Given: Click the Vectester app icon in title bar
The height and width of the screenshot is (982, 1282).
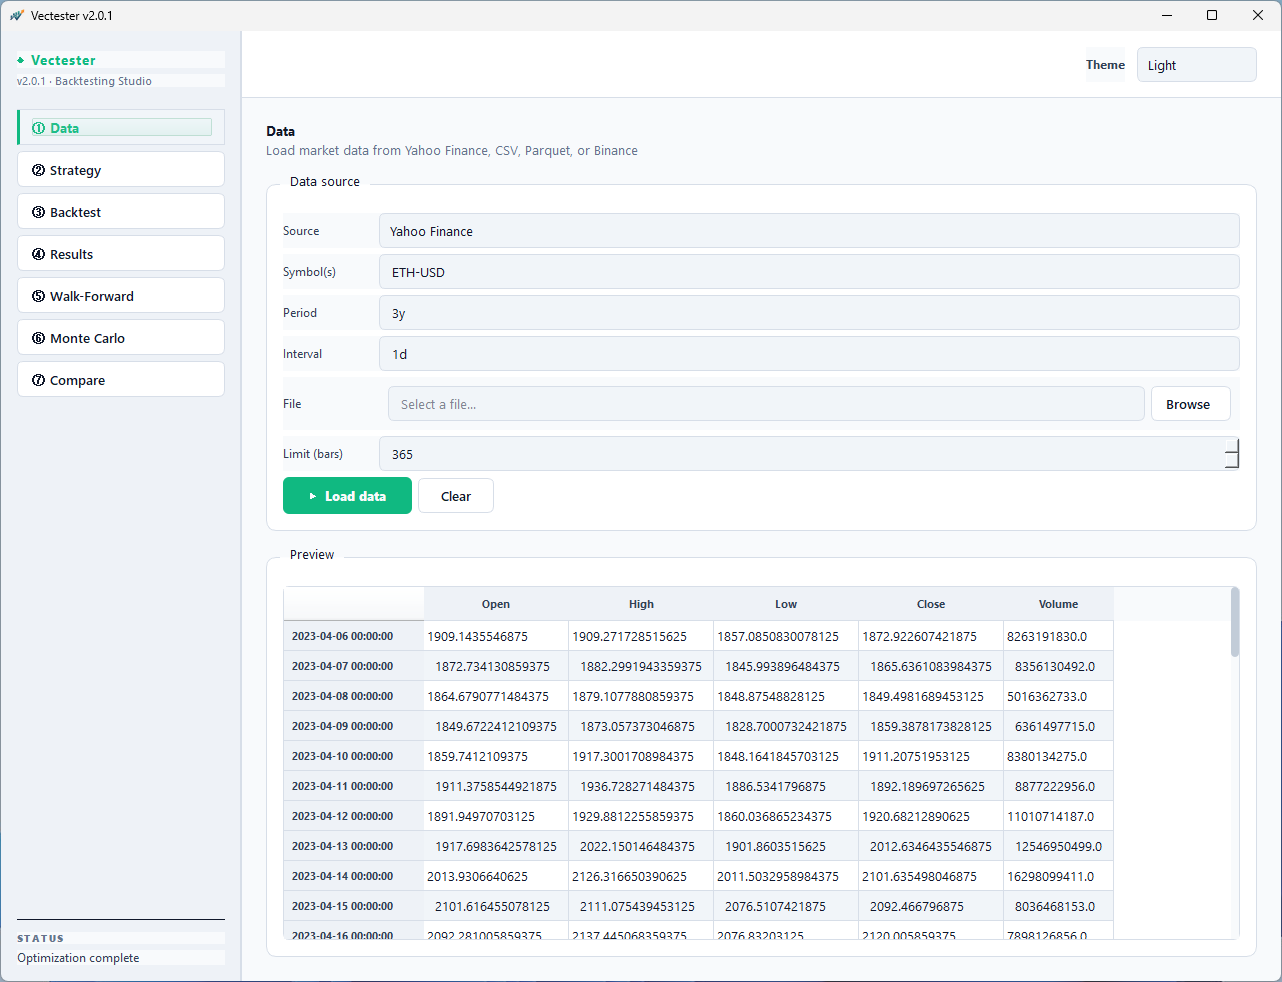Looking at the screenshot, I should click(x=17, y=15).
